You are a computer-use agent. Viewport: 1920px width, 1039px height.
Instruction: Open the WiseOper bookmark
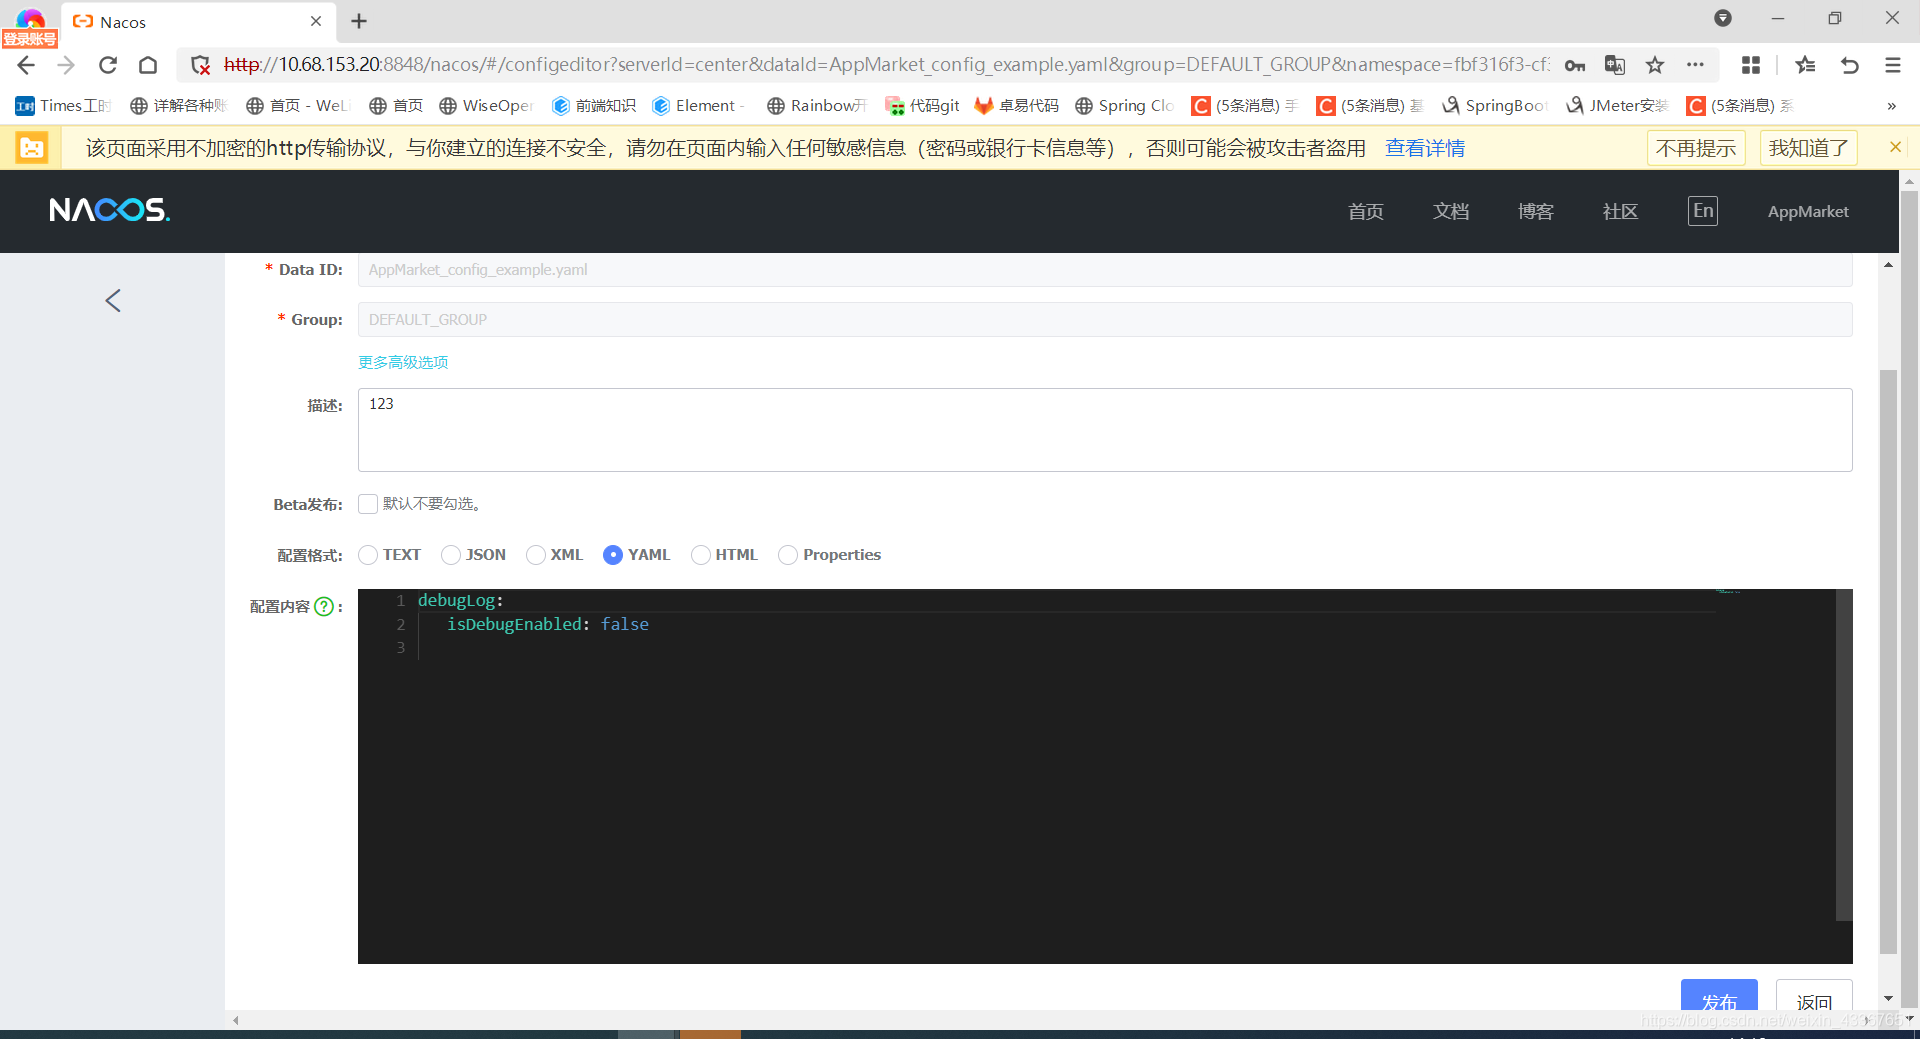pyautogui.click(x=486, y=105)
